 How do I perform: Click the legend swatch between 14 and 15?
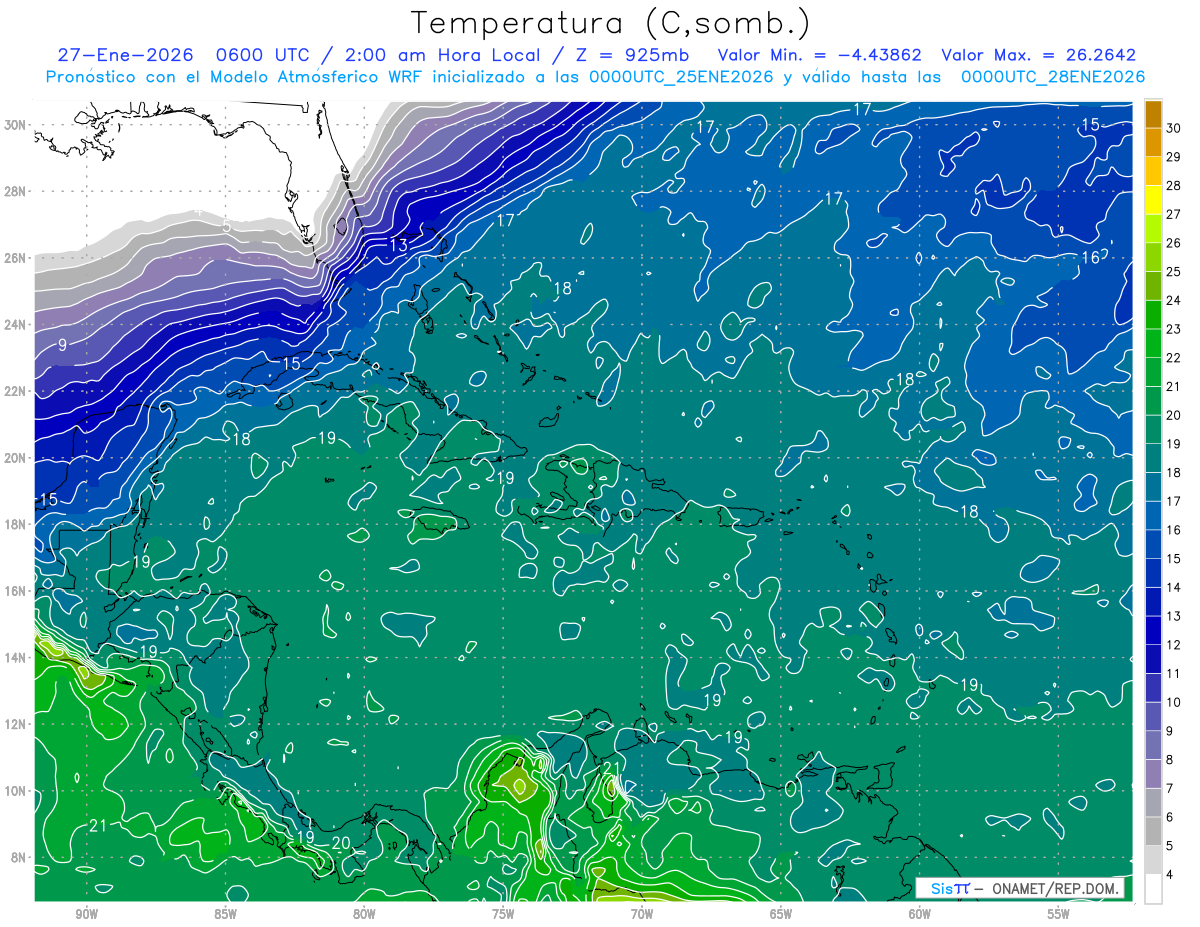coord(1153,573)
